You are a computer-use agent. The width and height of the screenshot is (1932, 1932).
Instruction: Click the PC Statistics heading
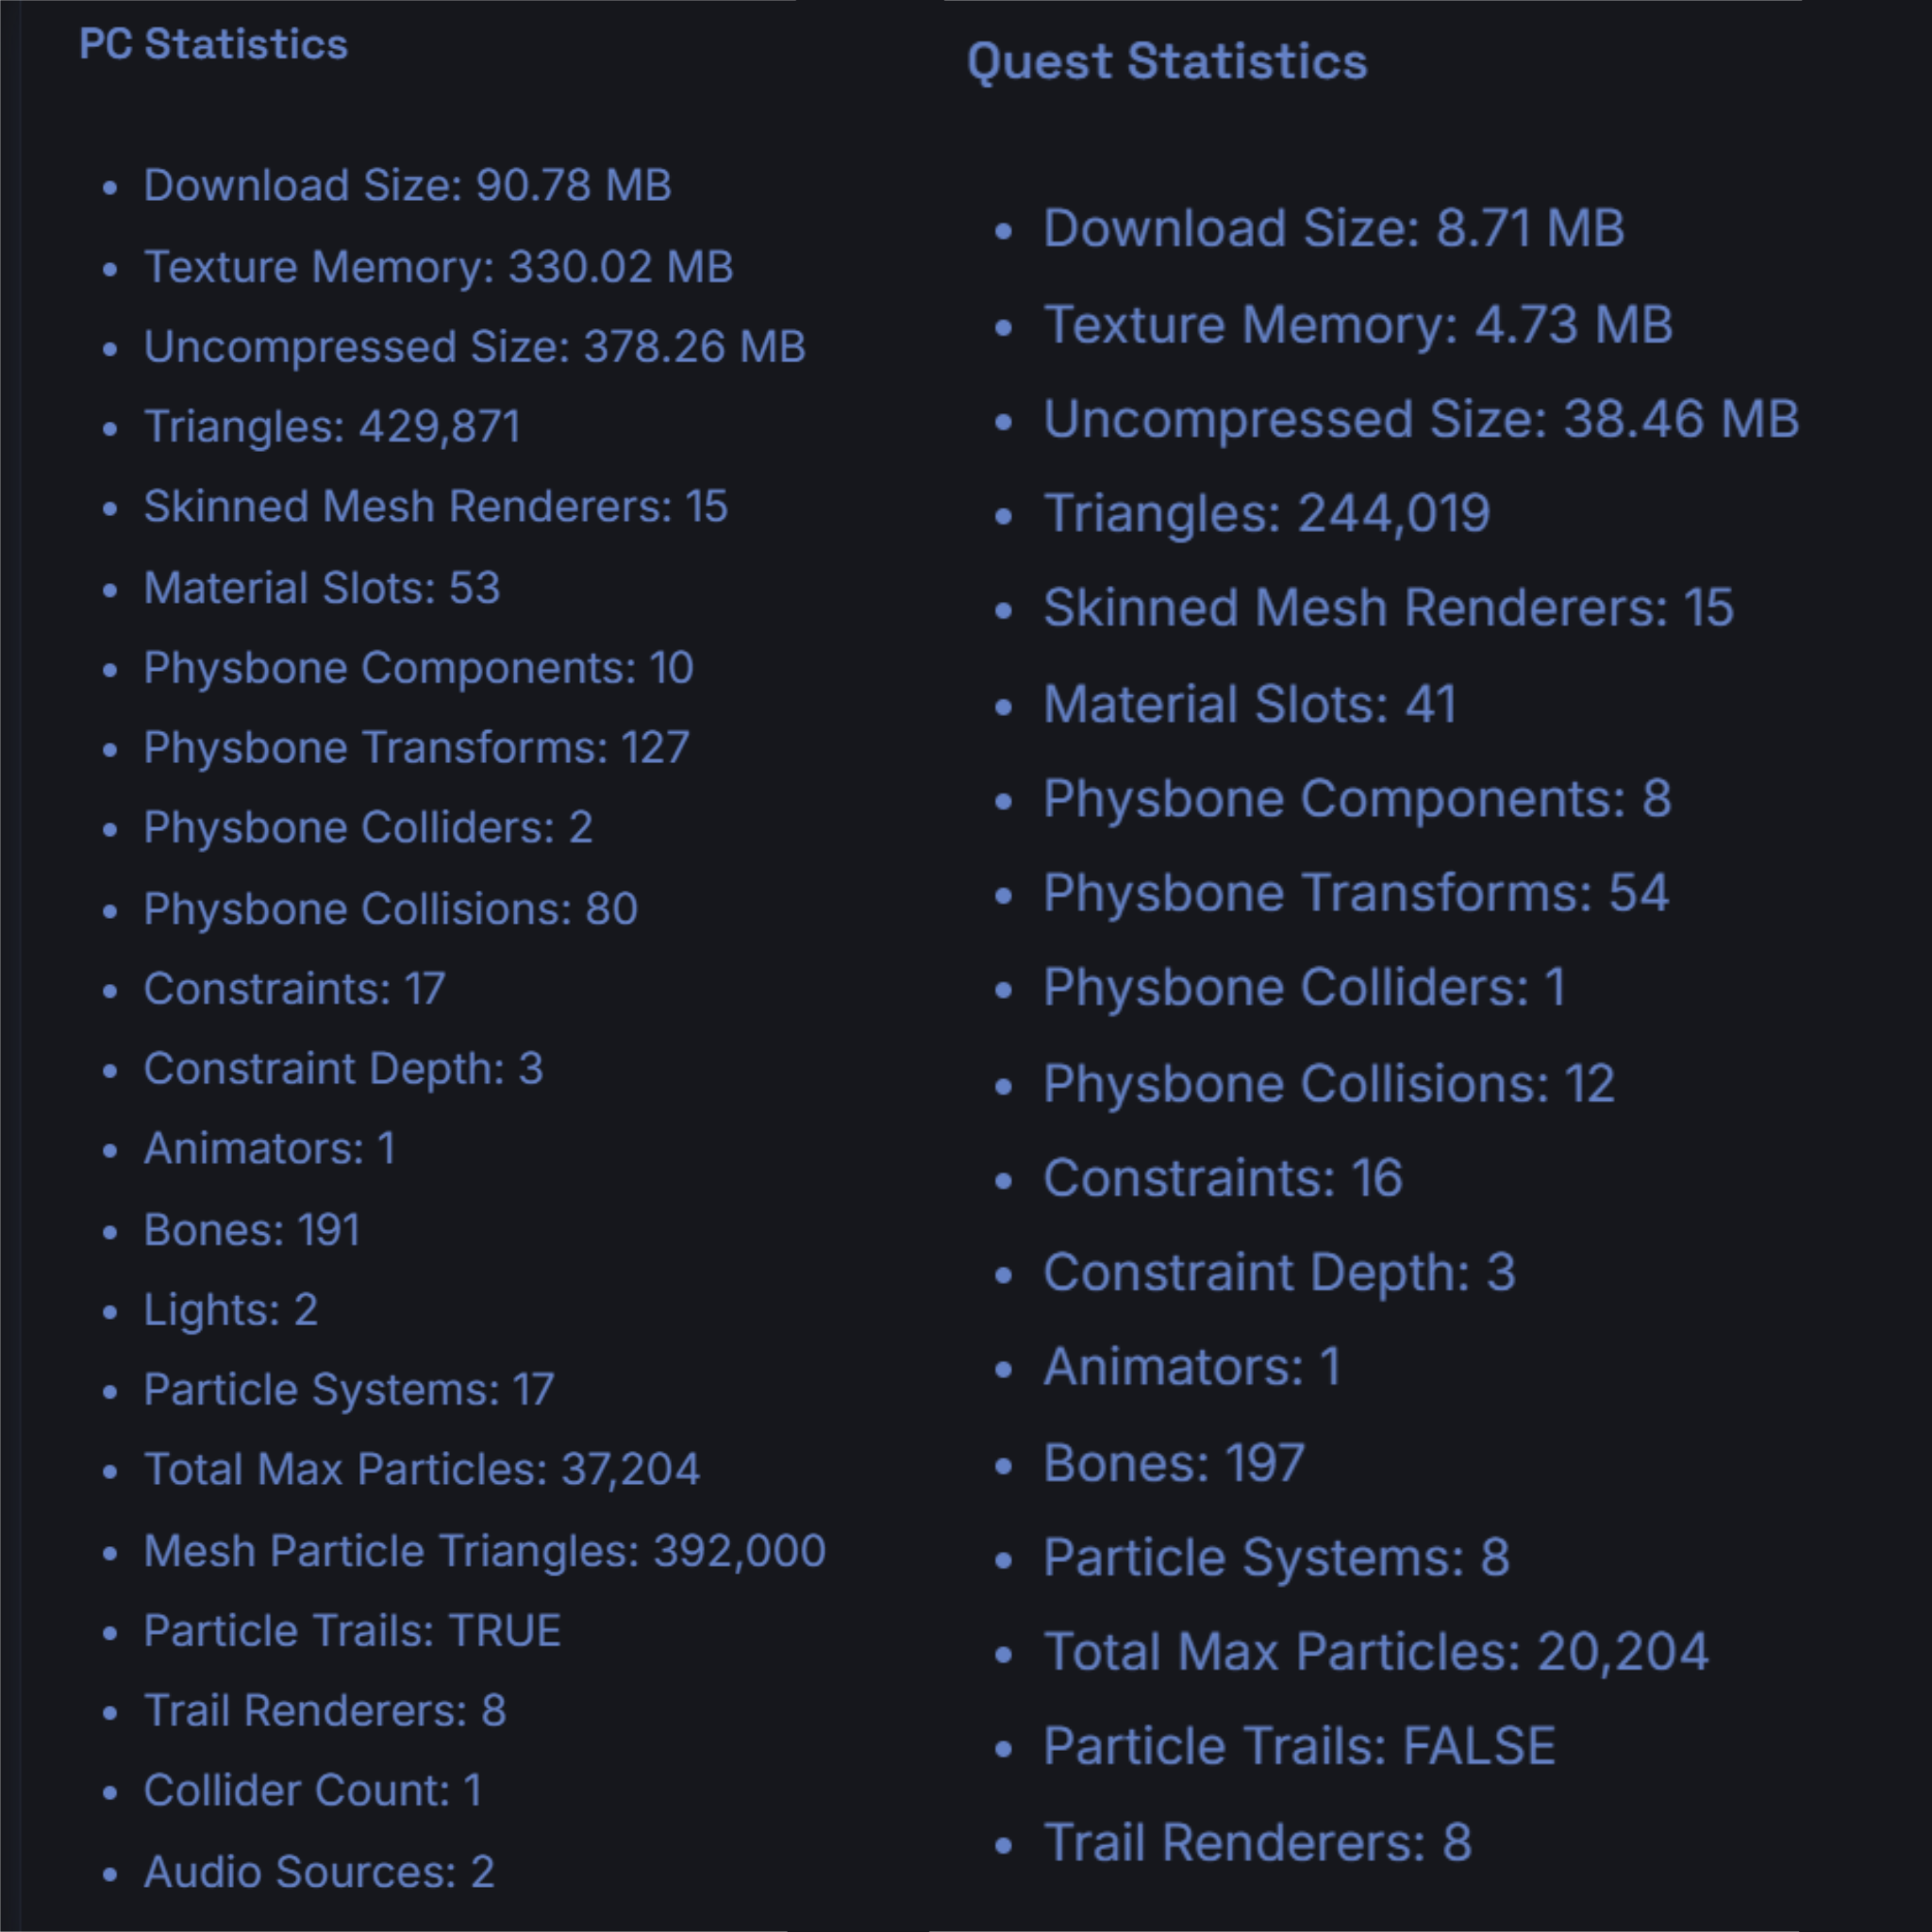click(x=214, y=45)
